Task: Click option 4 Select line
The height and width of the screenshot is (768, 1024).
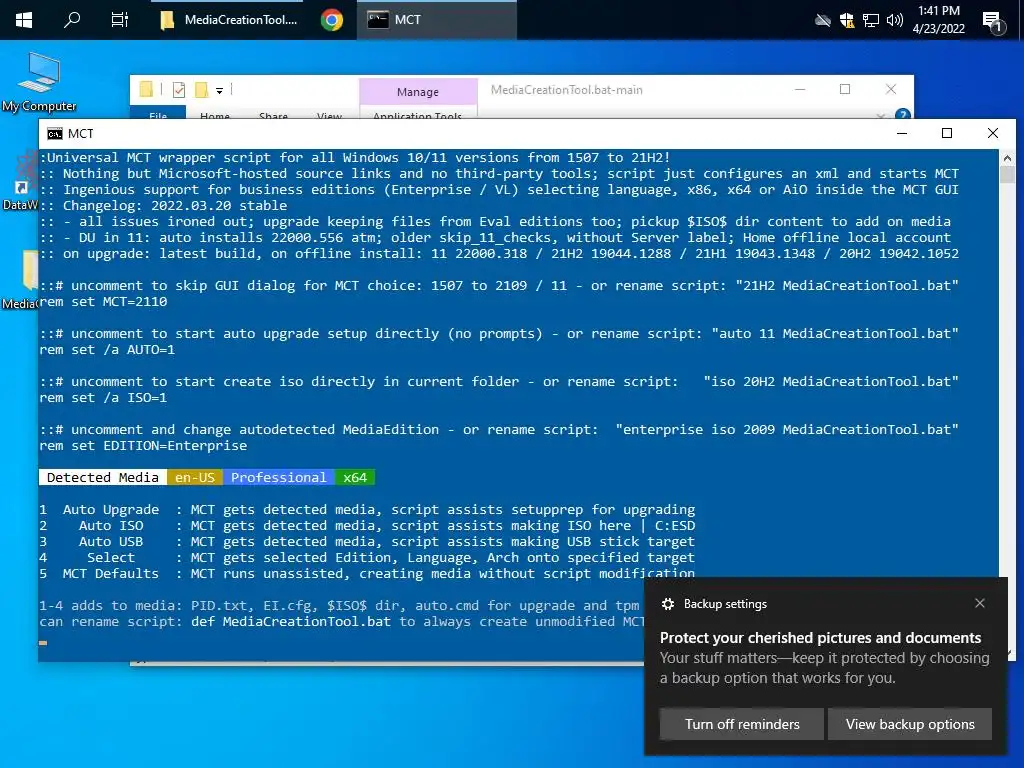Action: click(367, 558)
